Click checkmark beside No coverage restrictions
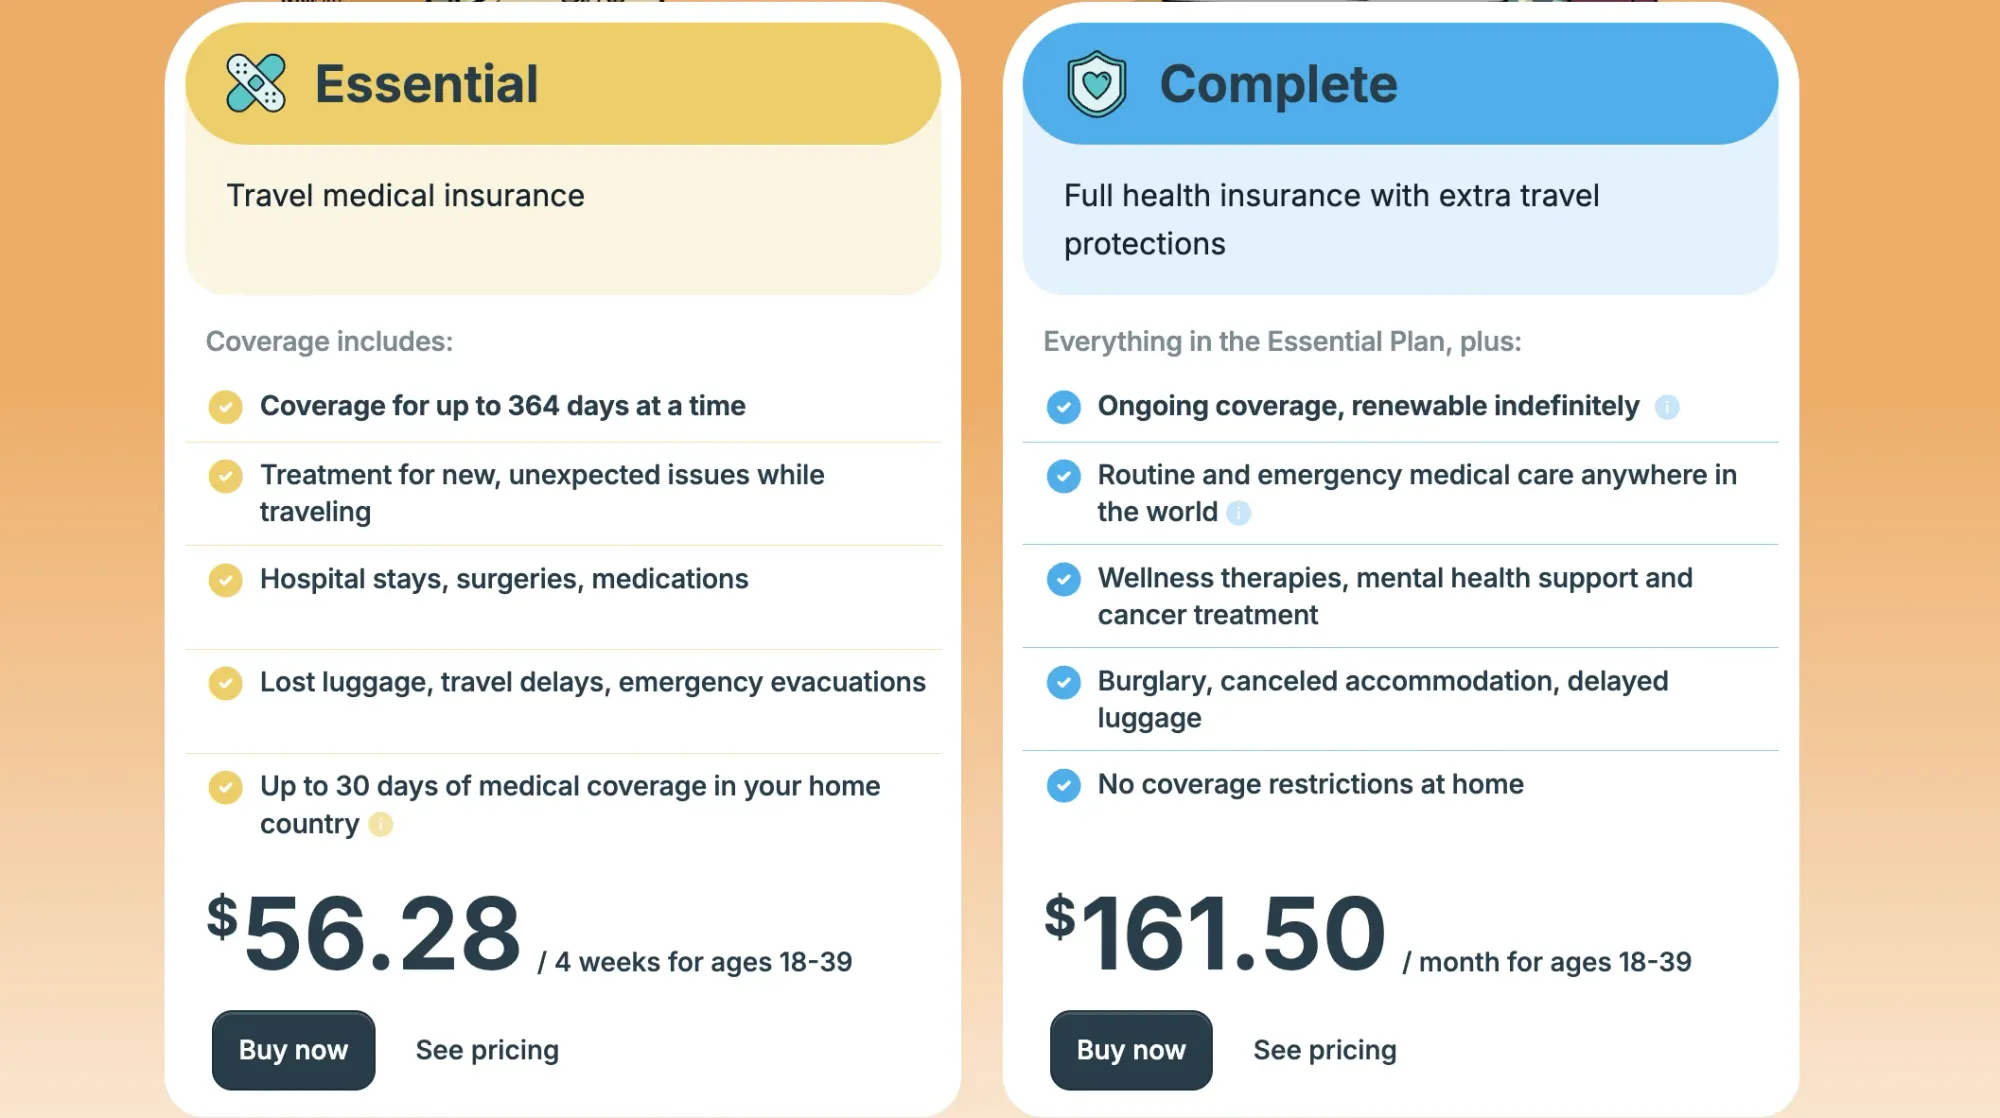 tap(1063, 785)
